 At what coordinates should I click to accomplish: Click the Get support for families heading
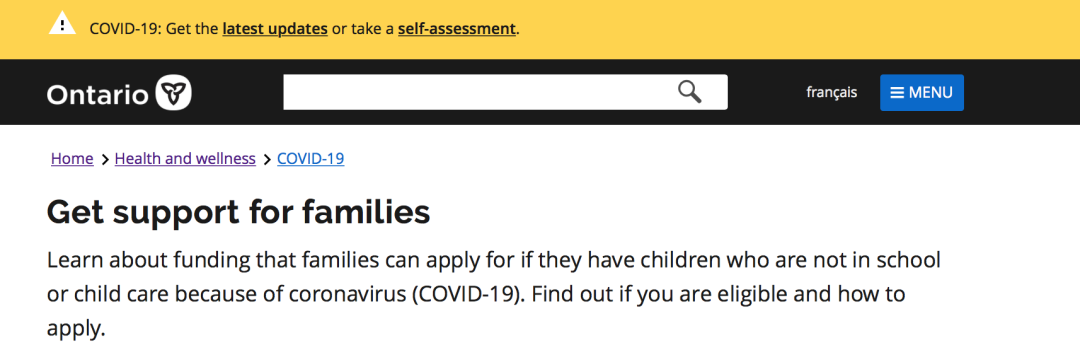point(238,213)
